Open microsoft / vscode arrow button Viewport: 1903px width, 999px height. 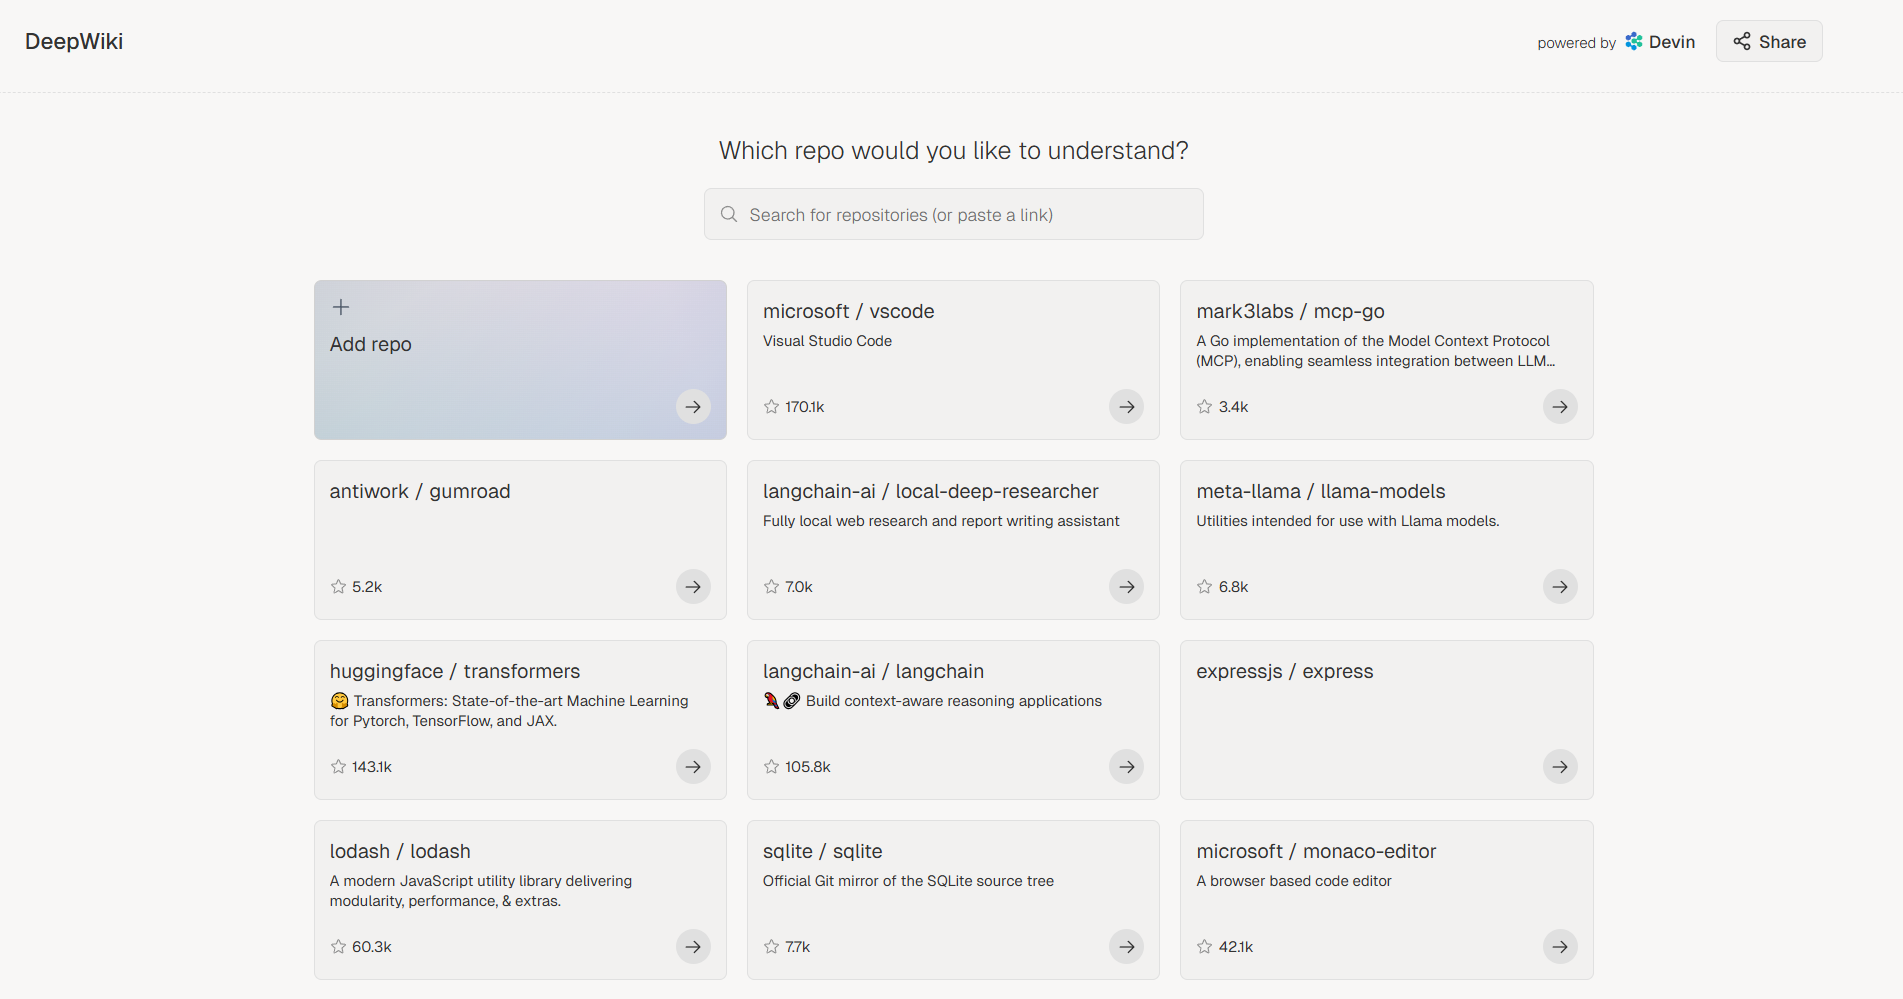click(1126, 407)
